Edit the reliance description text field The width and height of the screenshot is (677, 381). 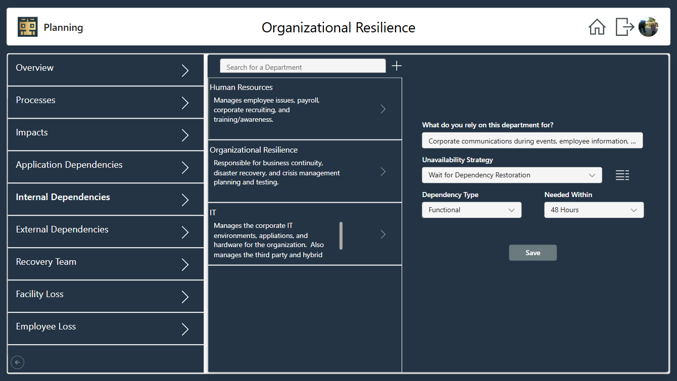(532, 140)
